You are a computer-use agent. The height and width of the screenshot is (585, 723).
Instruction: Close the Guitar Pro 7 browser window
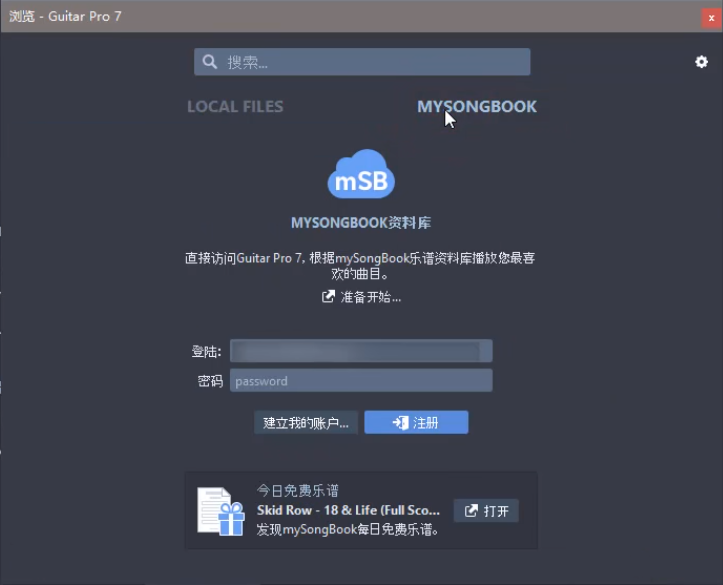(x=711, y=18)
